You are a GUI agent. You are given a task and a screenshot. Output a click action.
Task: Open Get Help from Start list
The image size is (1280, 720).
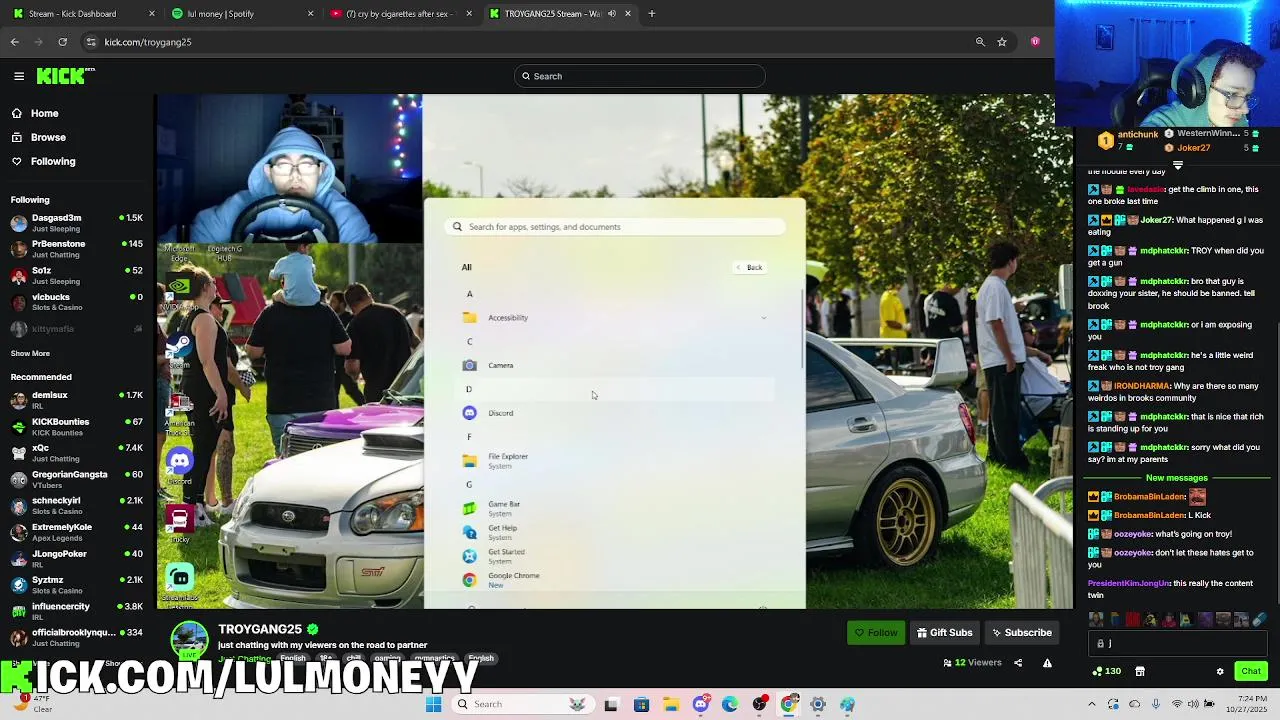[x=615, y=532]
